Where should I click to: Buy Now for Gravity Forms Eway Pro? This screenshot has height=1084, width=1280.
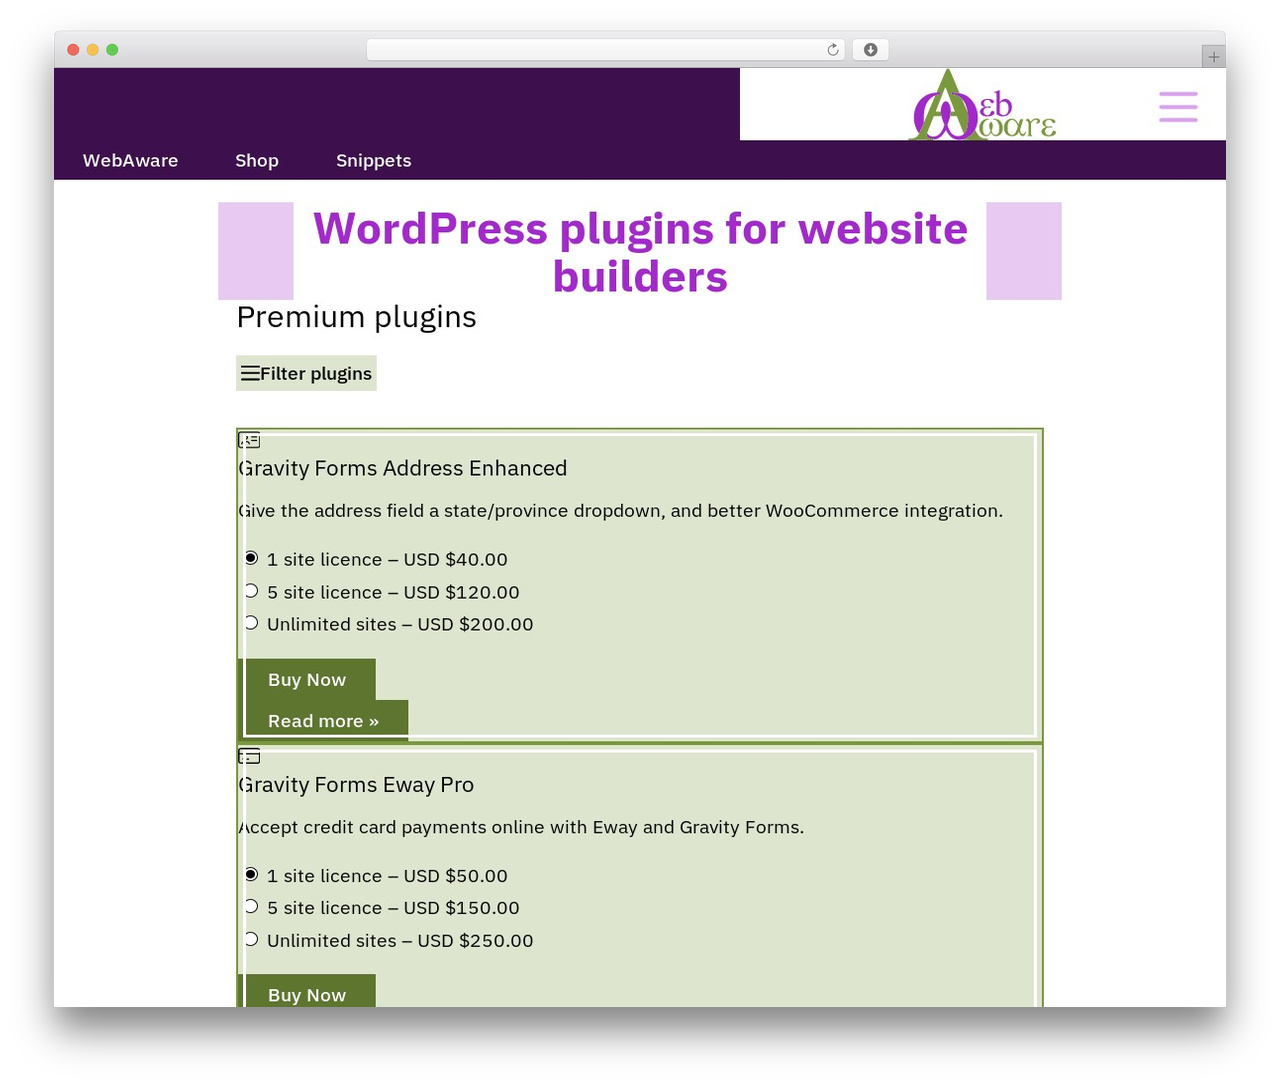tap(307, 992)
